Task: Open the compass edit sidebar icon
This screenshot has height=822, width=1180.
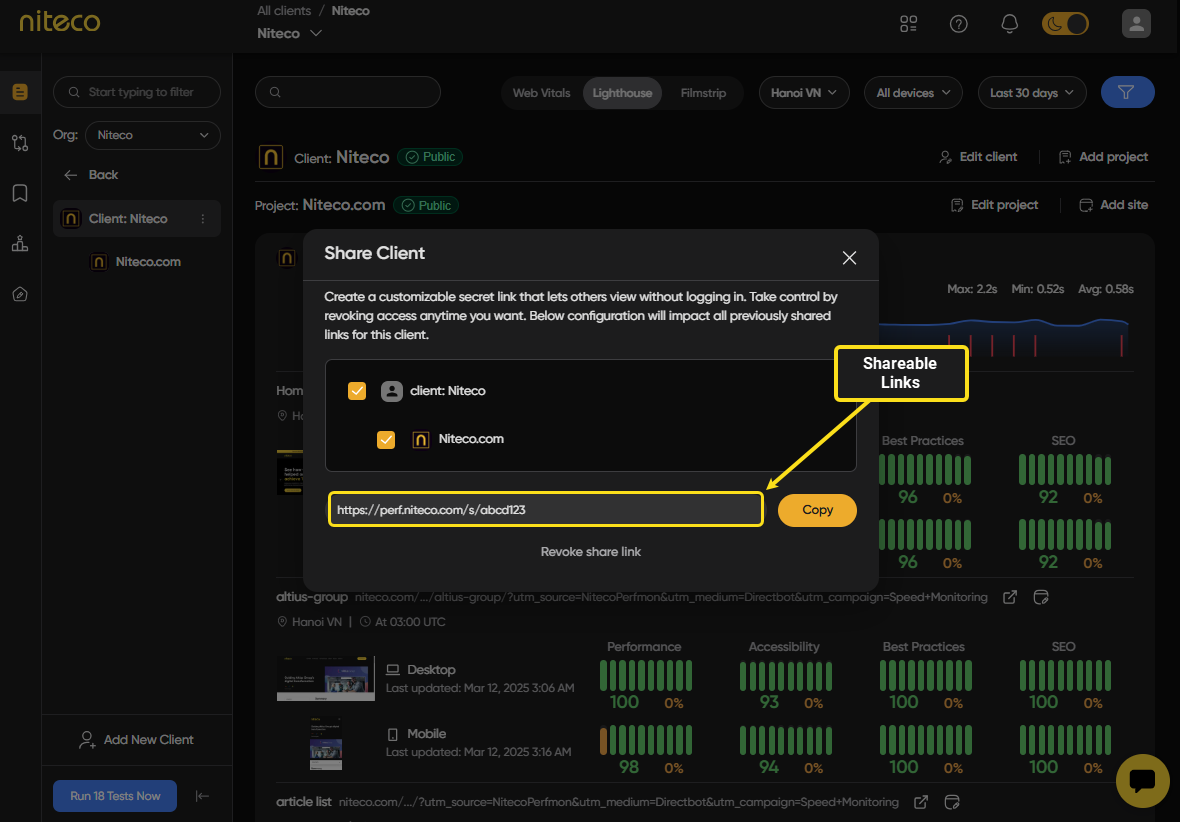Action: pos(20,294)
